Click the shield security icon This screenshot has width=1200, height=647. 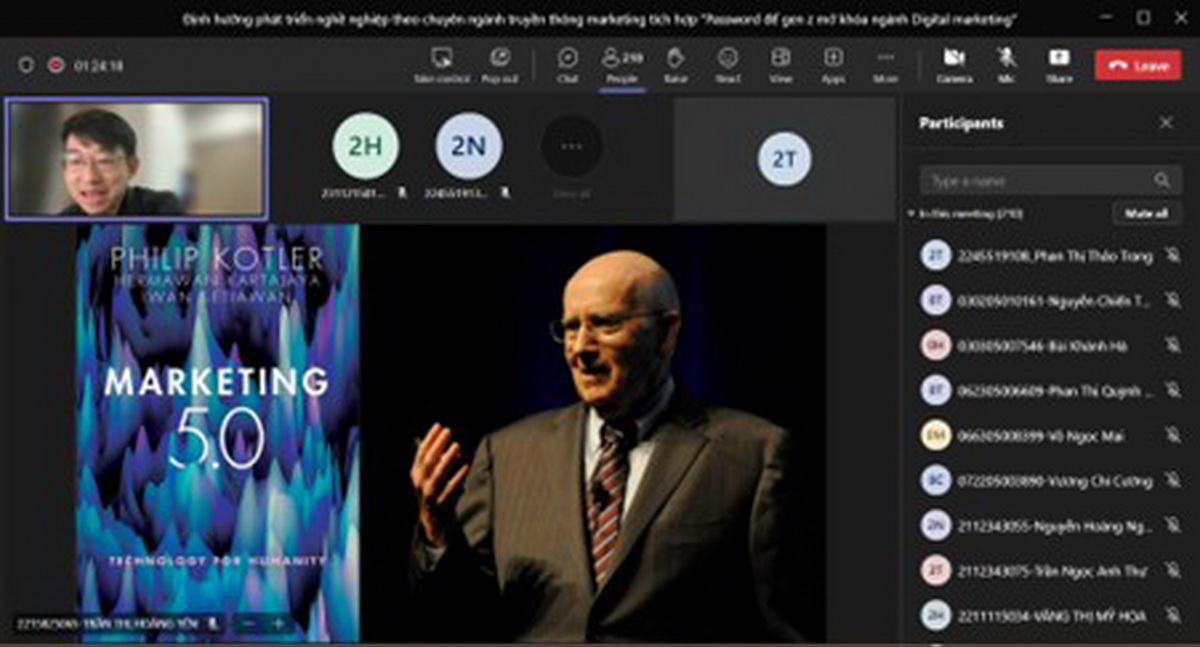click(x=27, y=65)
